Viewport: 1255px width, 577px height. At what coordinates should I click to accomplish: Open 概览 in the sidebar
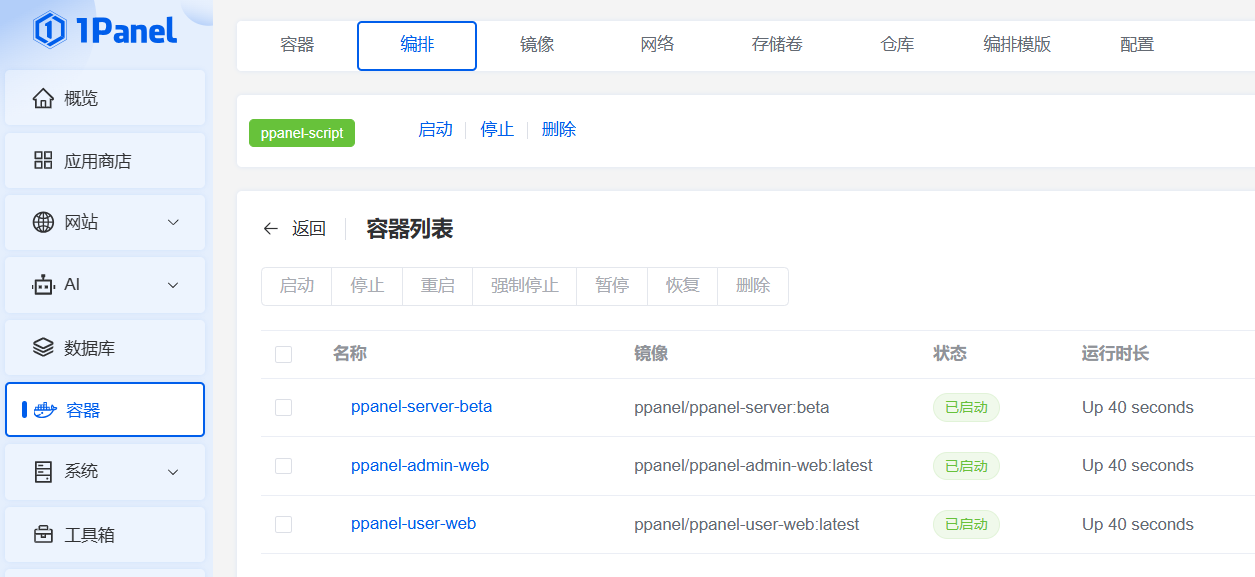click(x=105, y=98)
